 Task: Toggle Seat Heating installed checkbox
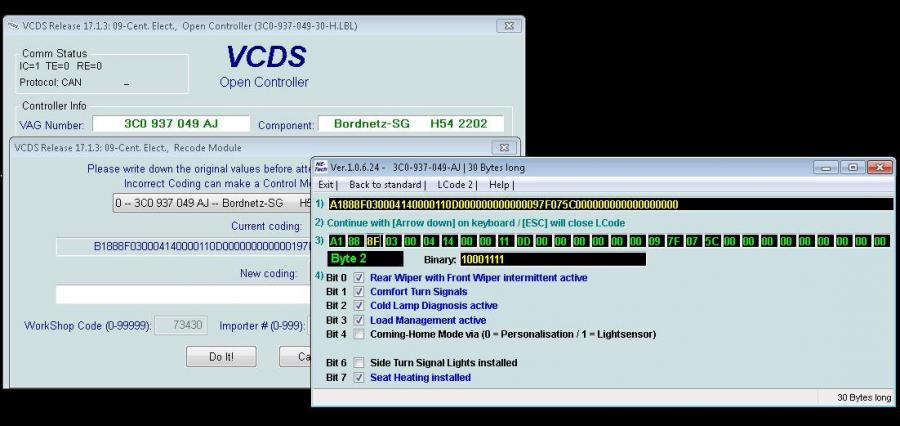coord(359,377)
